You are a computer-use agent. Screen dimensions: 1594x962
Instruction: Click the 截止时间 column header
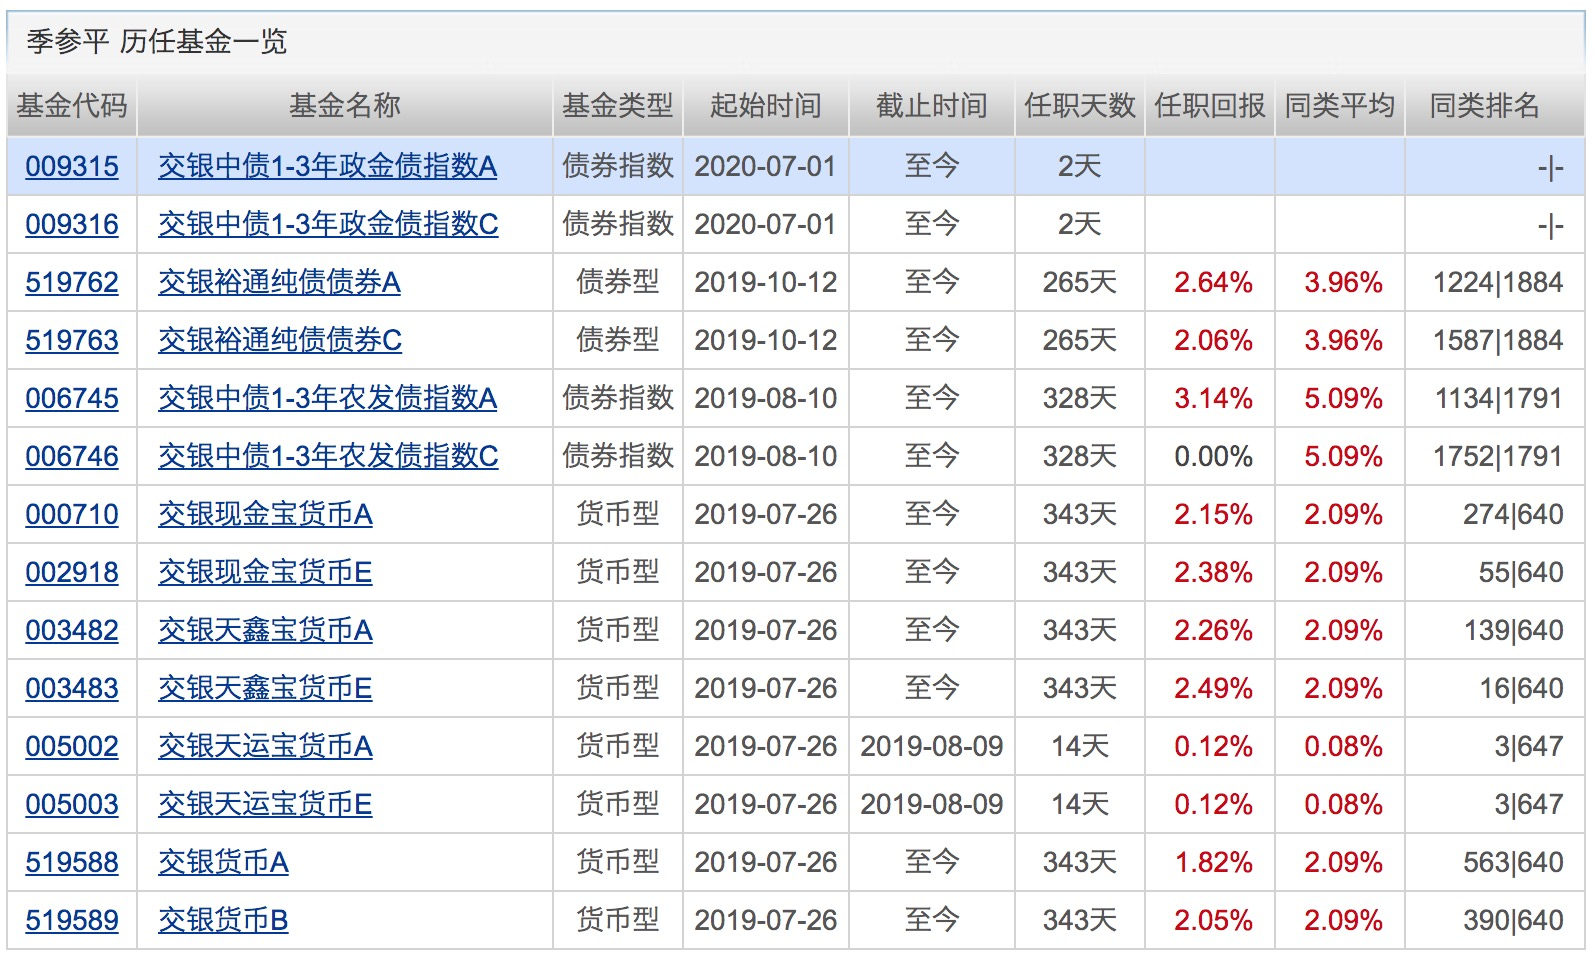click(x=932, y=105)
